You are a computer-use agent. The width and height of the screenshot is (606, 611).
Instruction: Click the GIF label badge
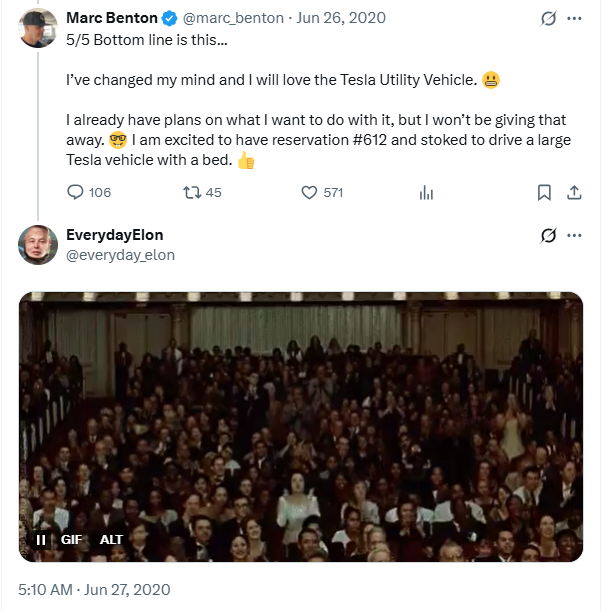[x=71, y=539]
